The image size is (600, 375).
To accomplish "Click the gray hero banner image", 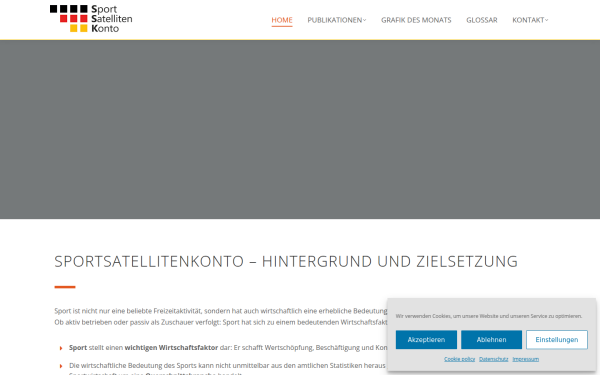I will [x=300, y=129].
